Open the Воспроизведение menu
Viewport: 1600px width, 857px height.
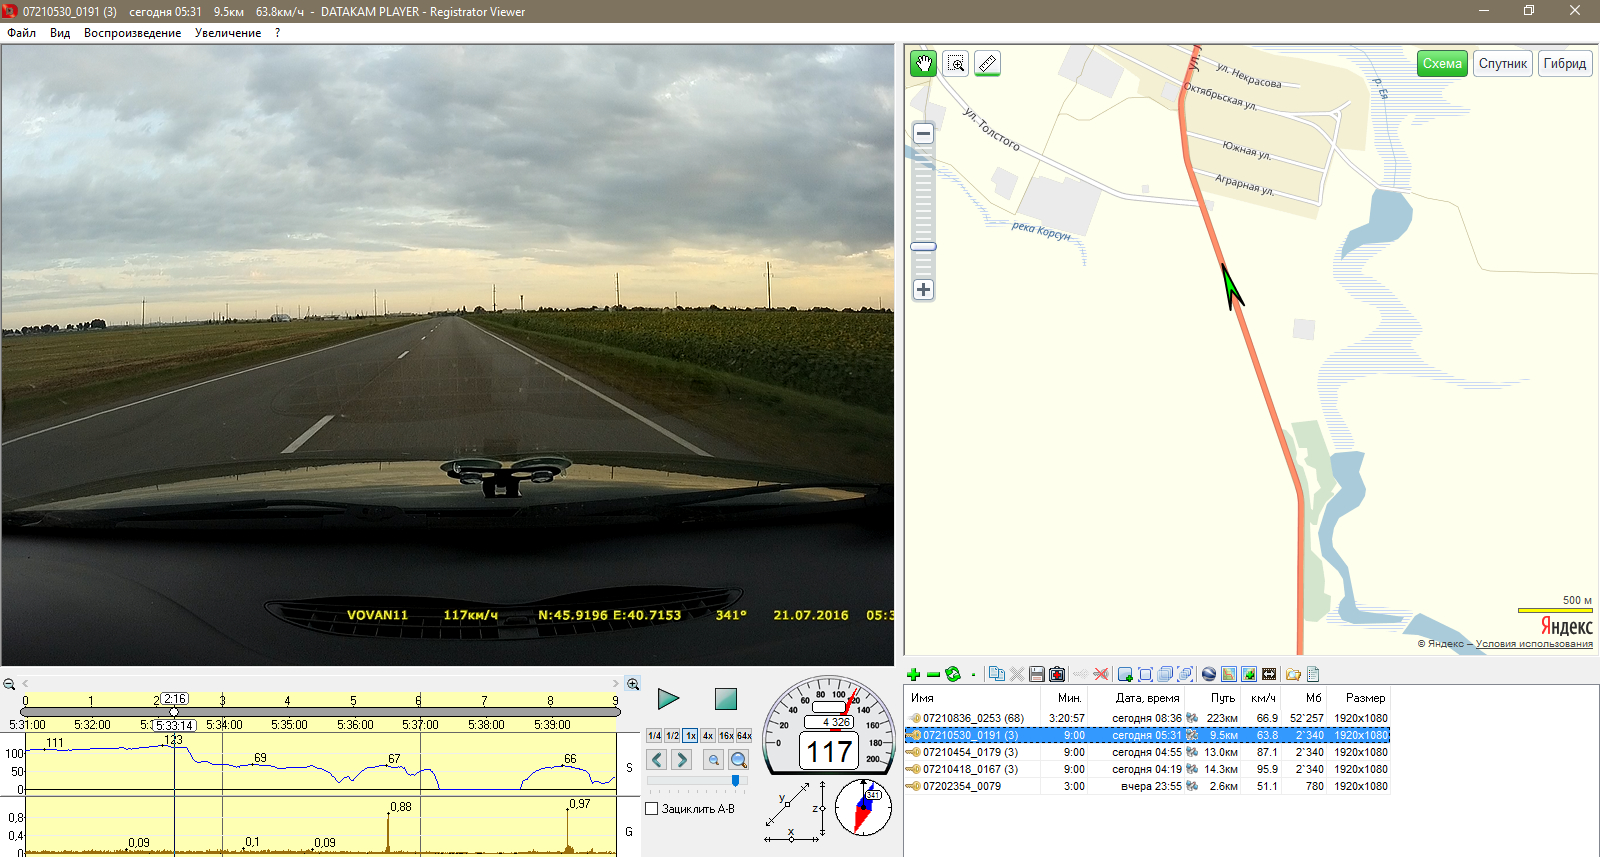pyautogui.click(x=132, y=33)
